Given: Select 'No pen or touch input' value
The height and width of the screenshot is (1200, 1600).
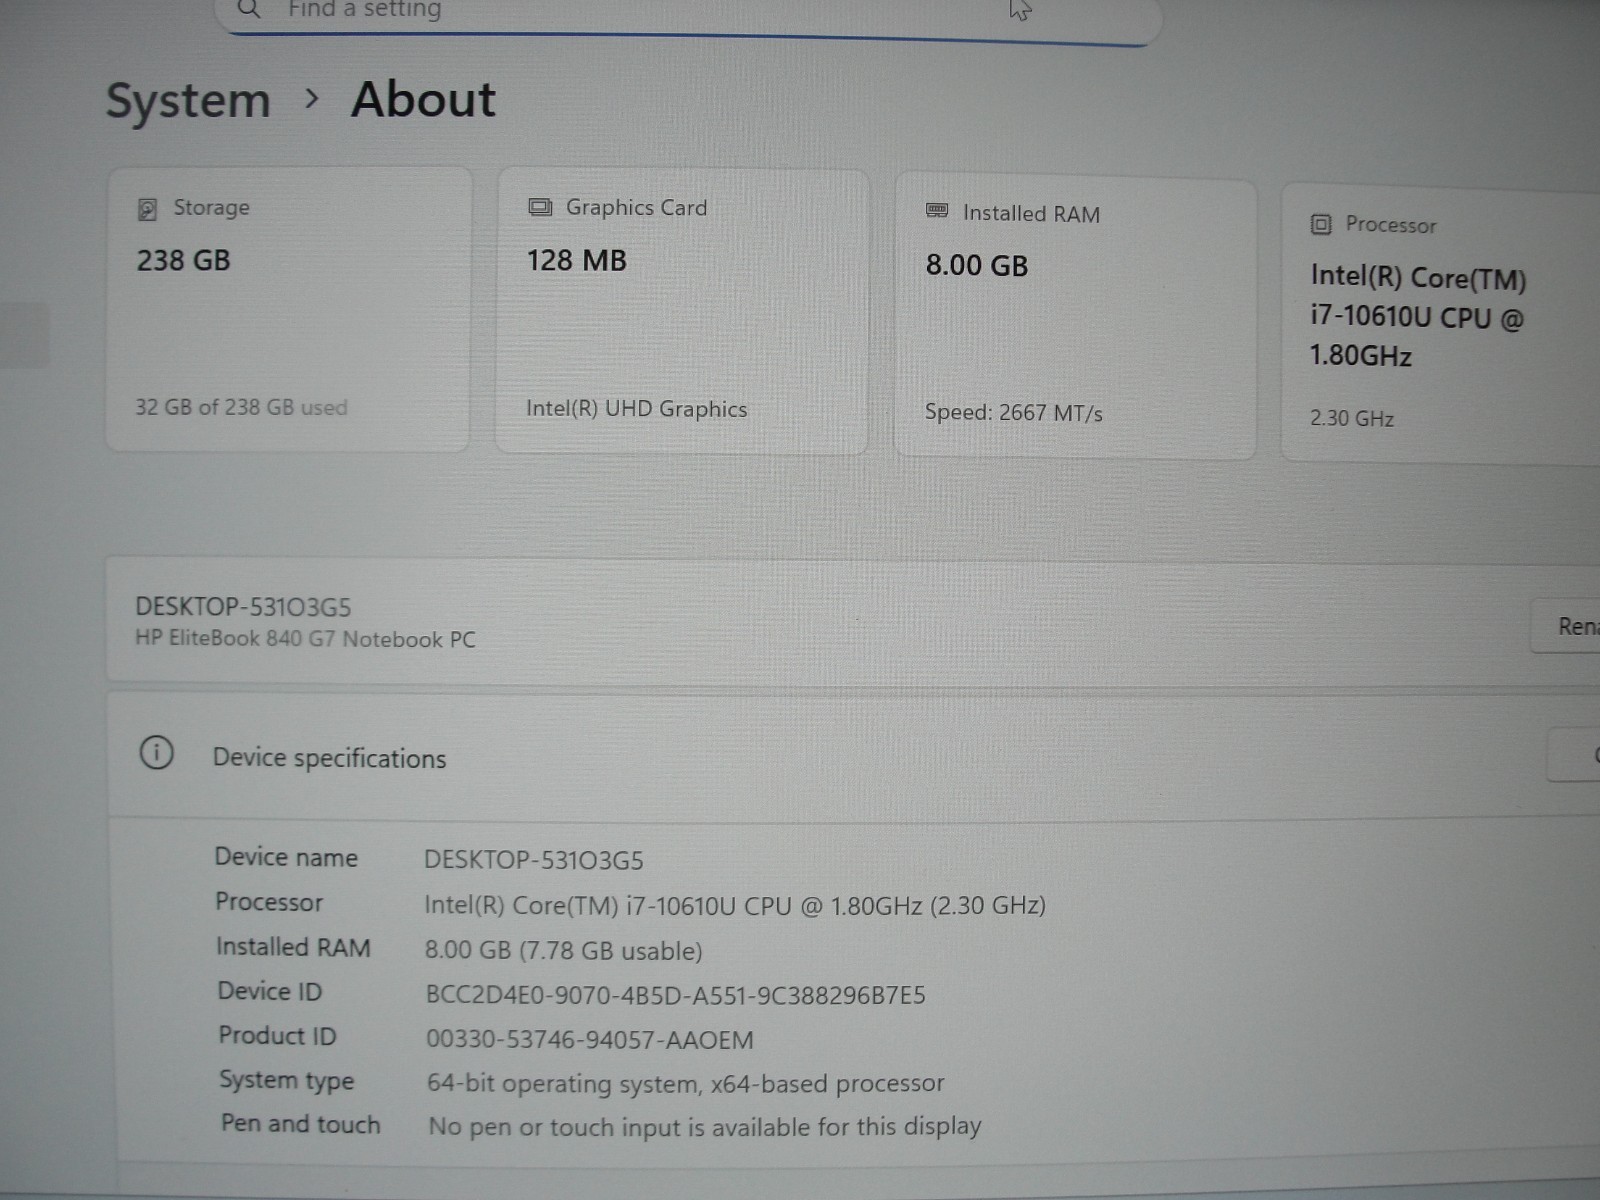Looking at the screenshot, I should pyautogui.click(x=705, y=1127).
